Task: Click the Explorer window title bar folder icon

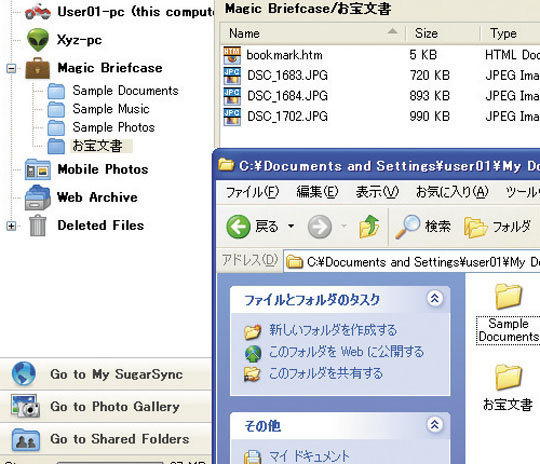Action: 226,165
